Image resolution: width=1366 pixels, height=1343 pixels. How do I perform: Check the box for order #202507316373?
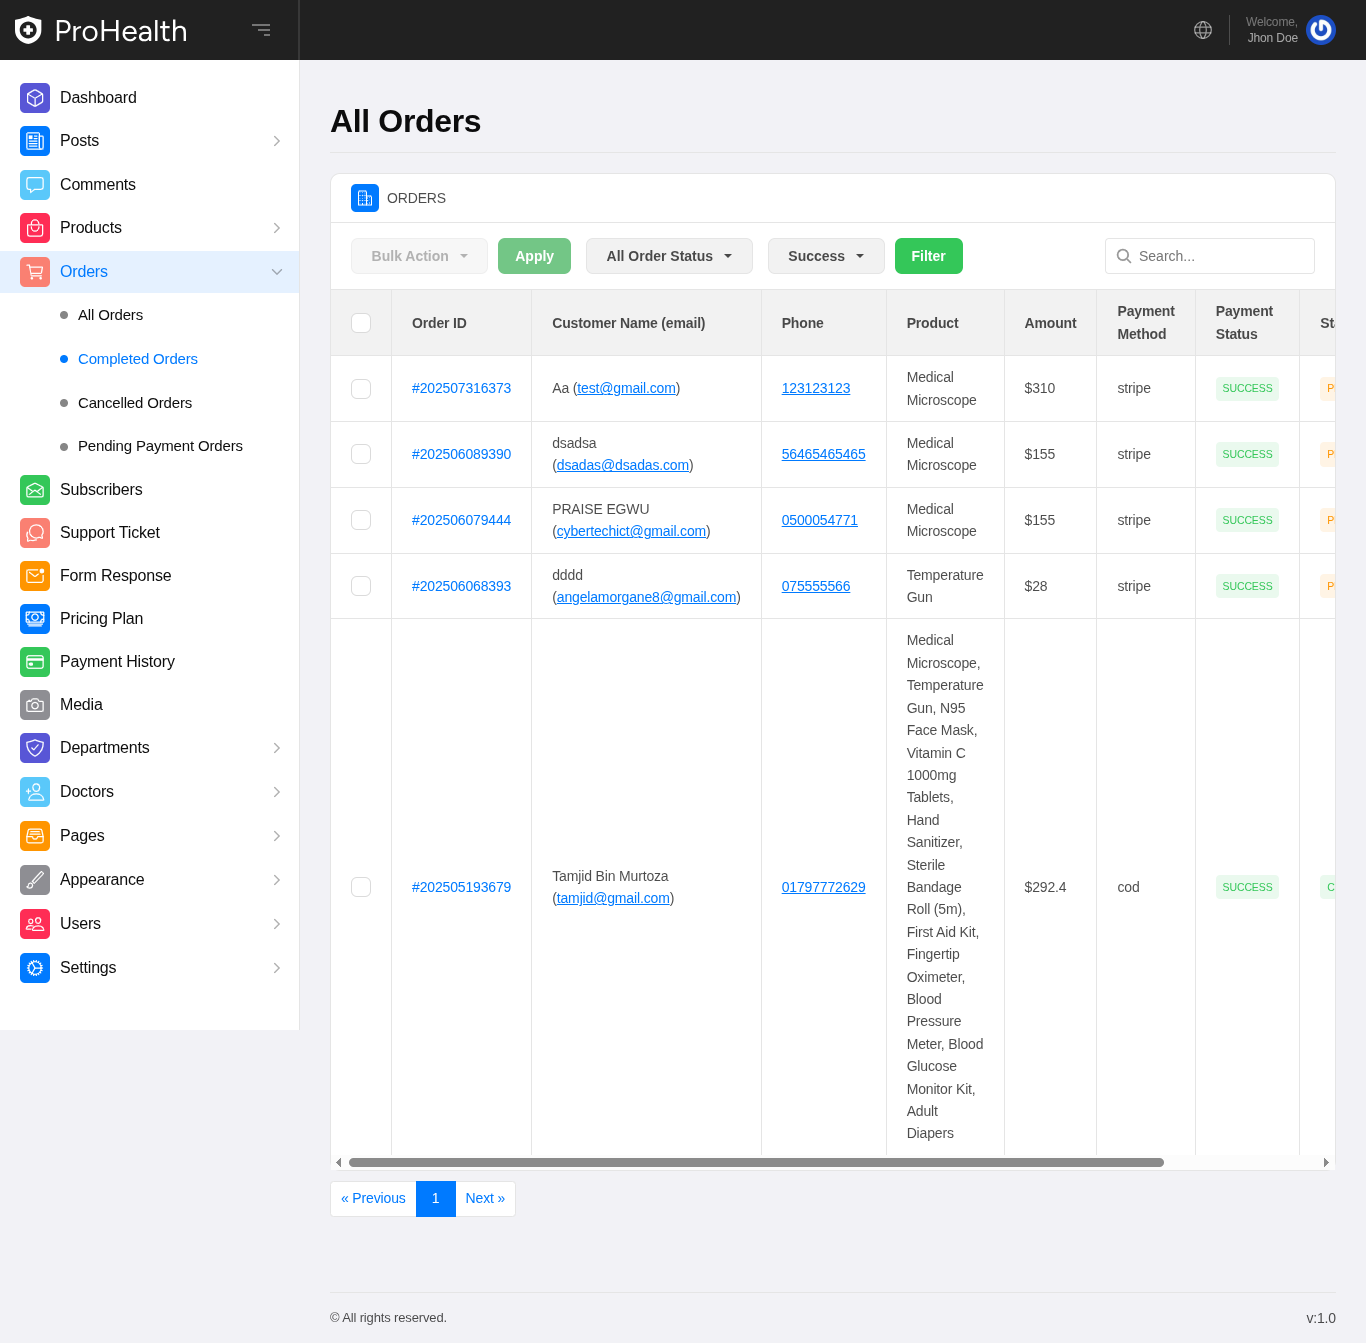pos(361,389)
